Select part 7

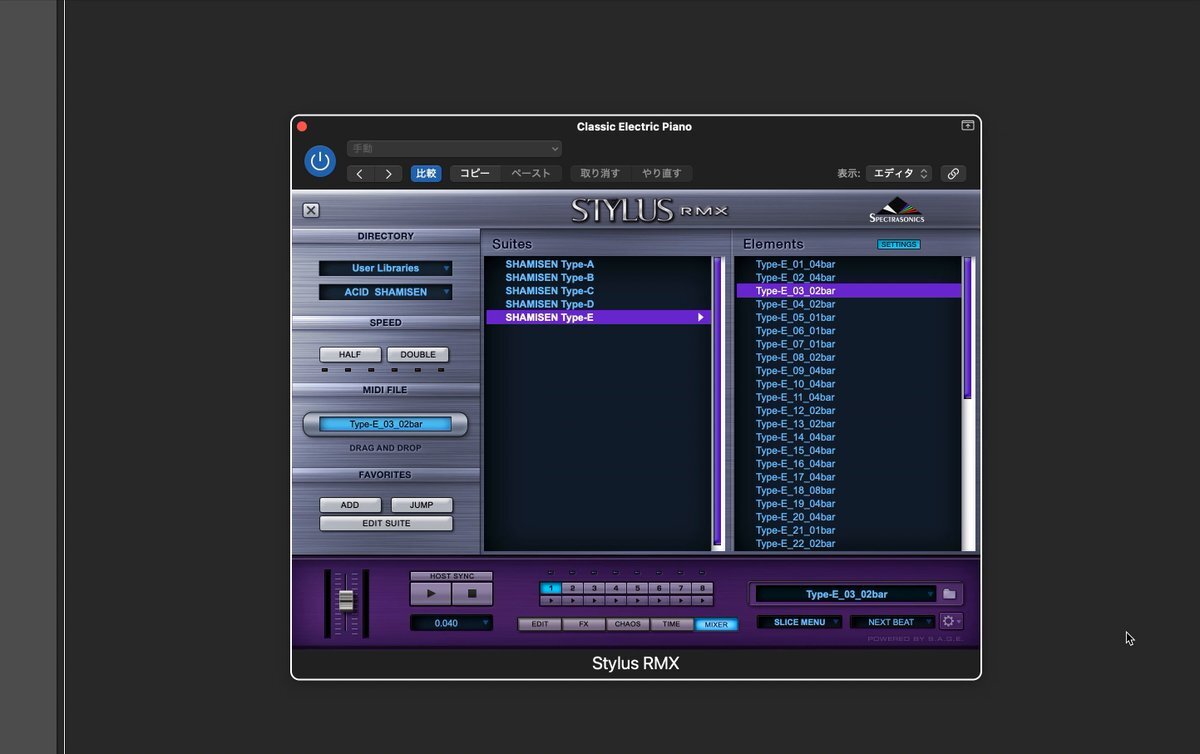[x=682, y=589]
